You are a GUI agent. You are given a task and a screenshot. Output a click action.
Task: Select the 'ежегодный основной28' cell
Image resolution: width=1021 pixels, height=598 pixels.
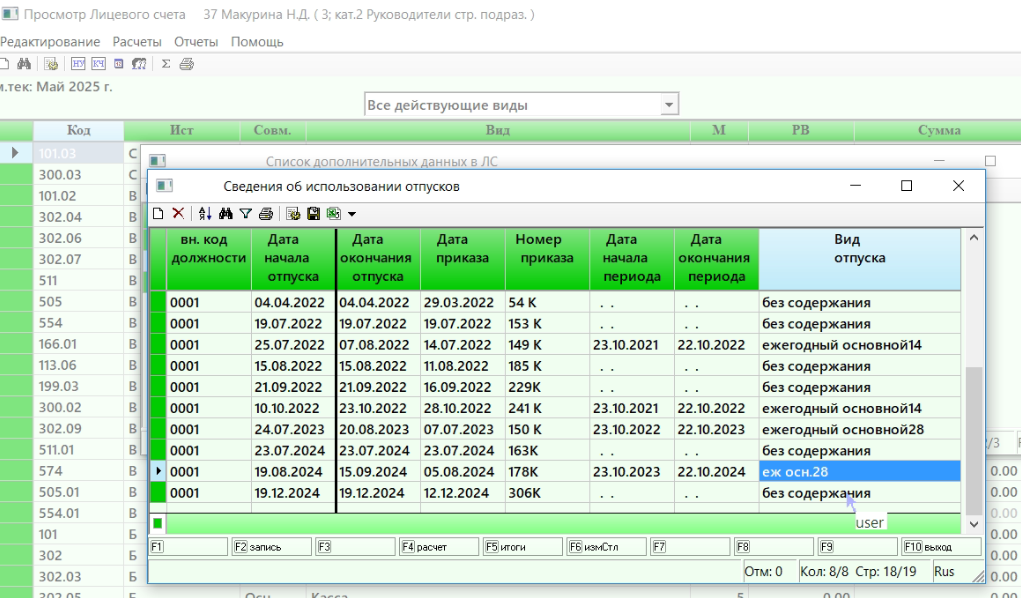tap(860, 429)
